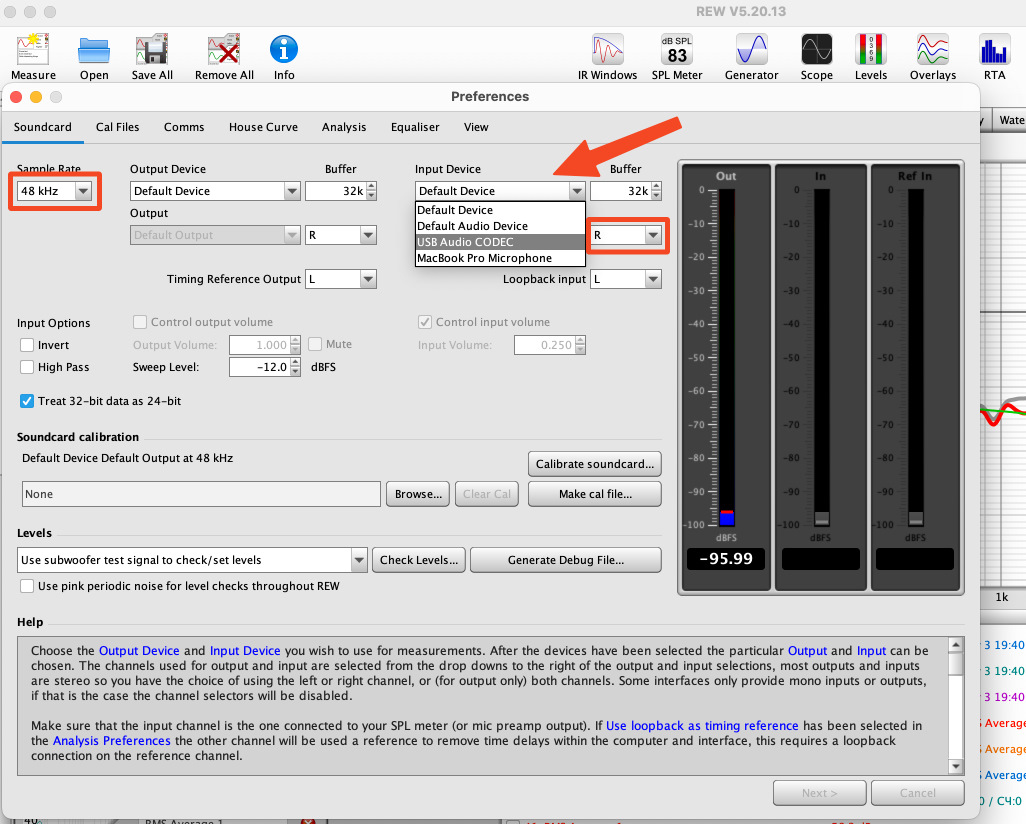Click Browse for calibration file
Image resolution: width=1026 pixels, height=824 pixels.
[x=418, y=494]
